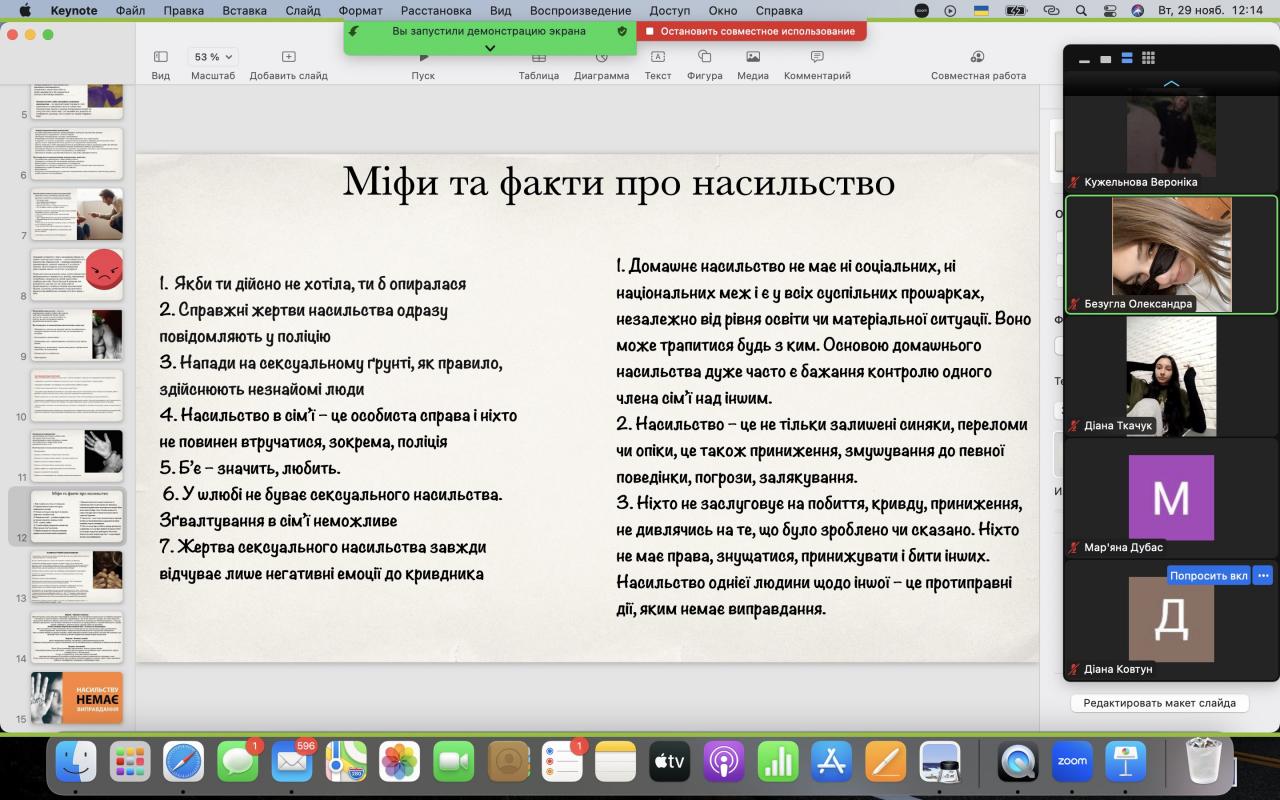Open the 53% zoom scale dropdown
1280x800 pixels.
pos(212,58)
